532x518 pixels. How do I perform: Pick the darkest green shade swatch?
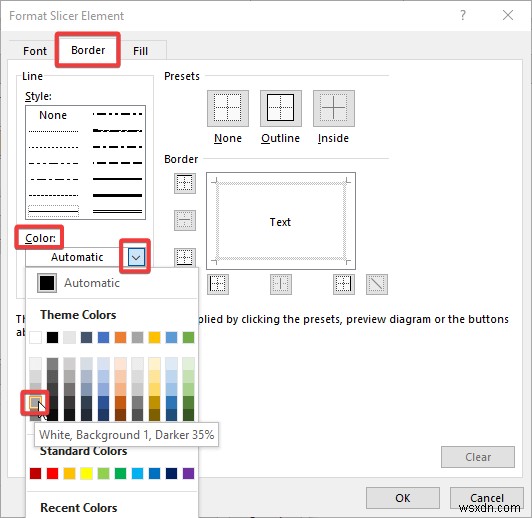pos(188,415)
